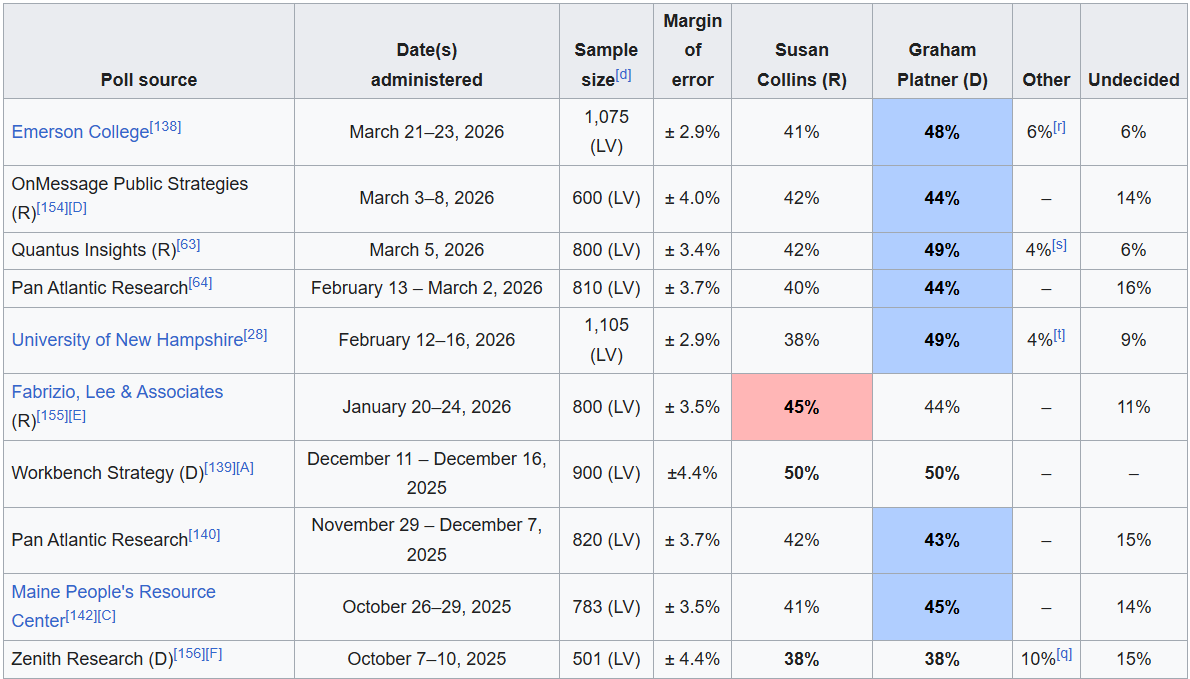Click the red-highlighted 45% Collins cell
This screenshot has height=679, width=1190.
(801, 407)
